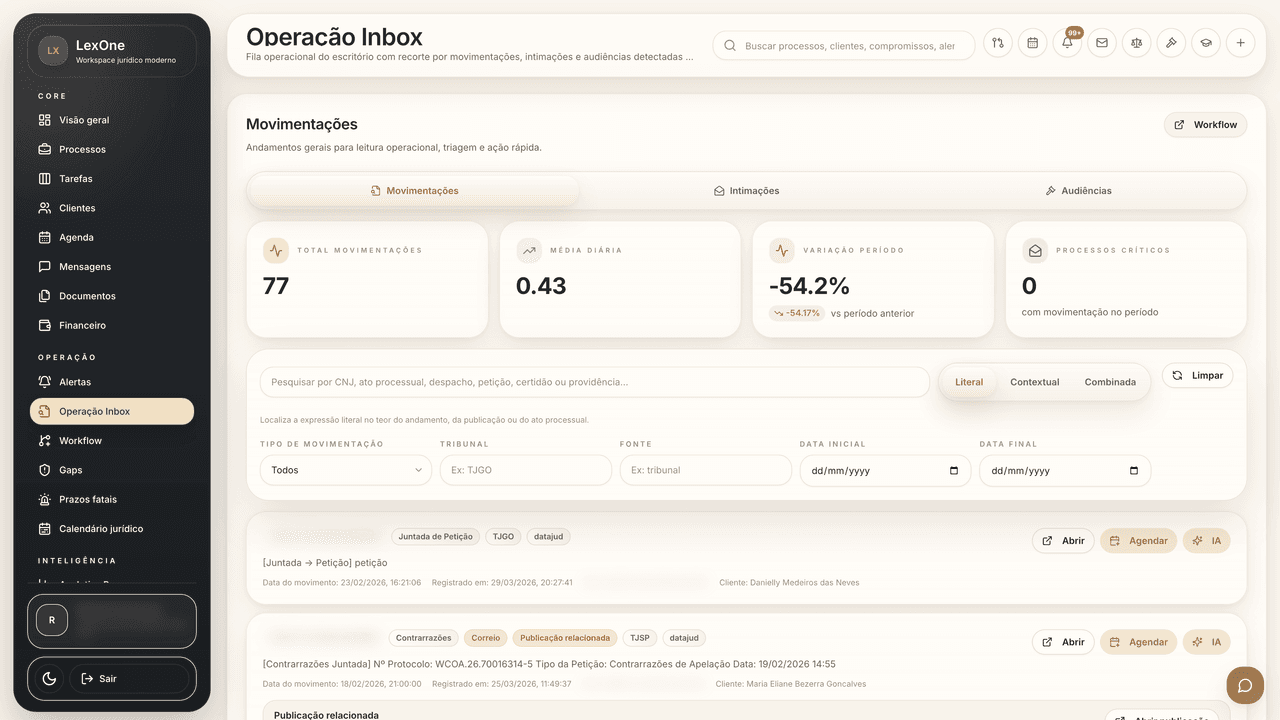Choose the Combinada search mode
Screen dimensions: 1280x720
click(1110, 382)
